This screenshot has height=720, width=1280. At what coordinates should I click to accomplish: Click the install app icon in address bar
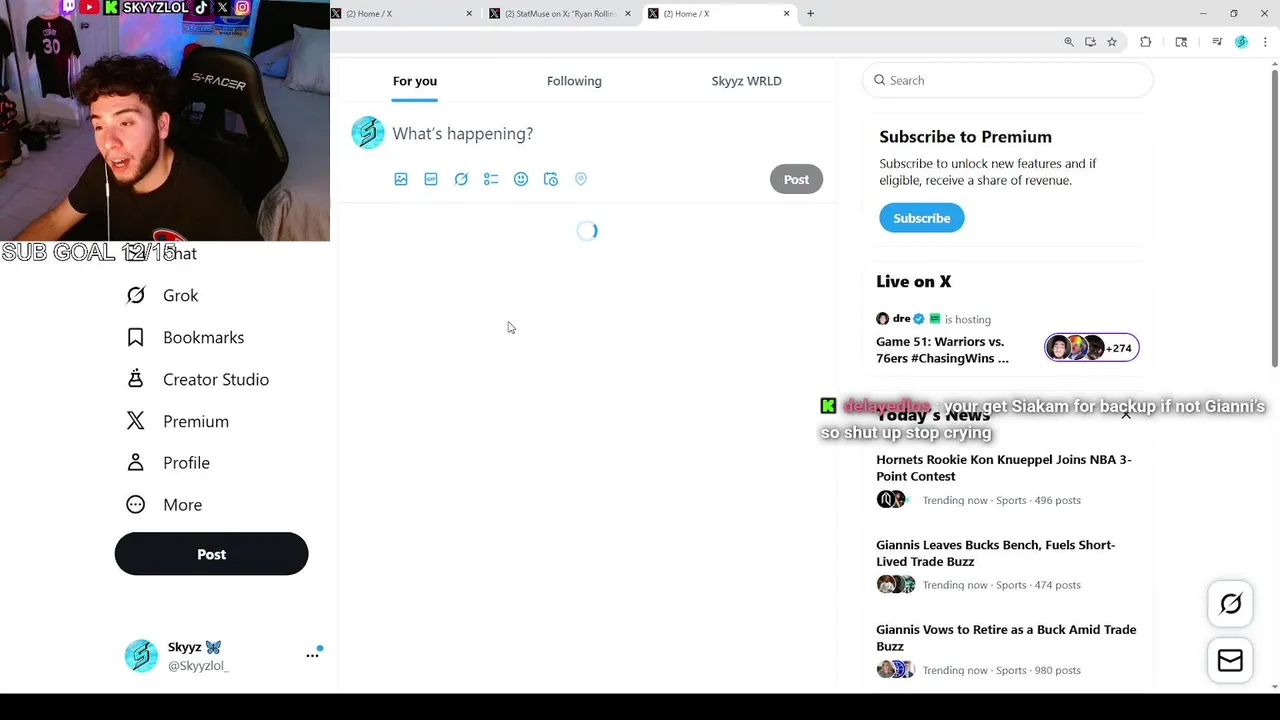tap(1090, 42)
